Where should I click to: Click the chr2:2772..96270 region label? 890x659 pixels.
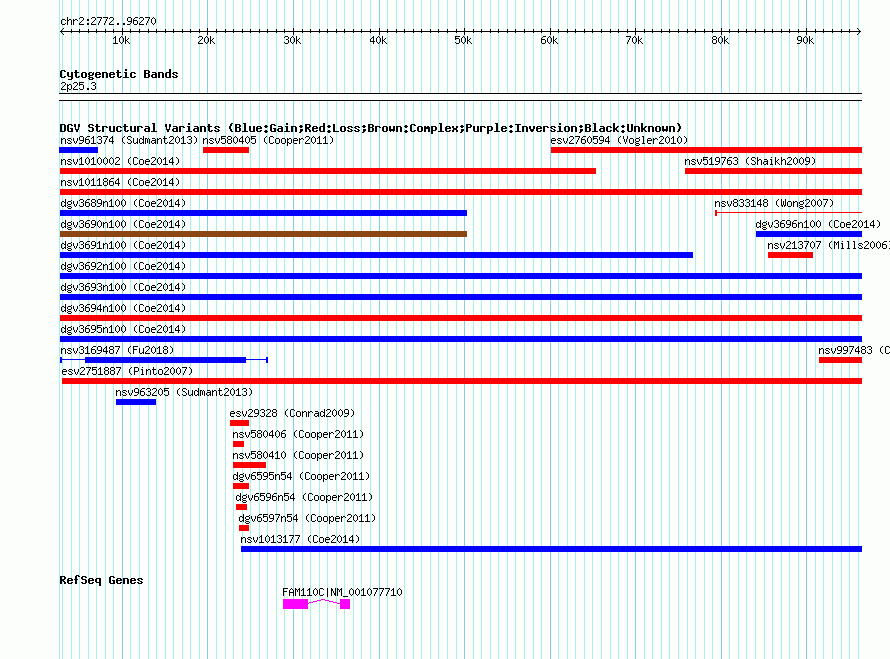108,21
